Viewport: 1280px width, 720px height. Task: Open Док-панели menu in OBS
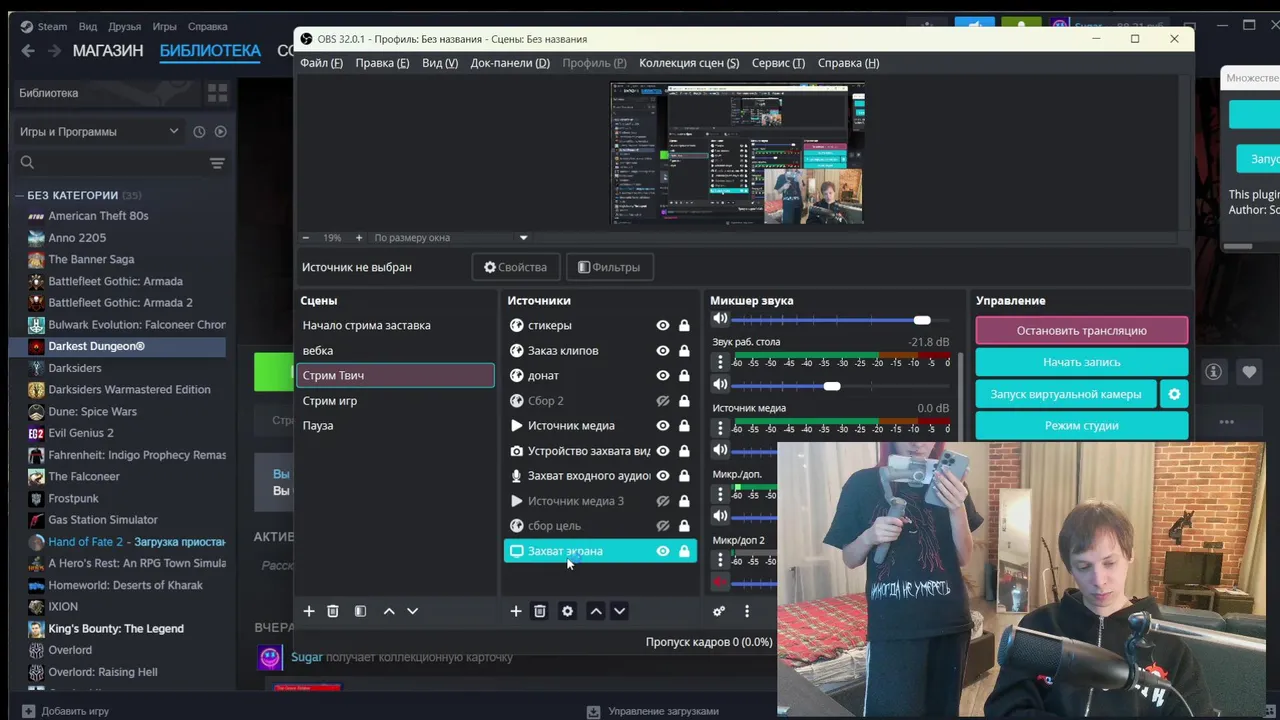tap(510, 63)
